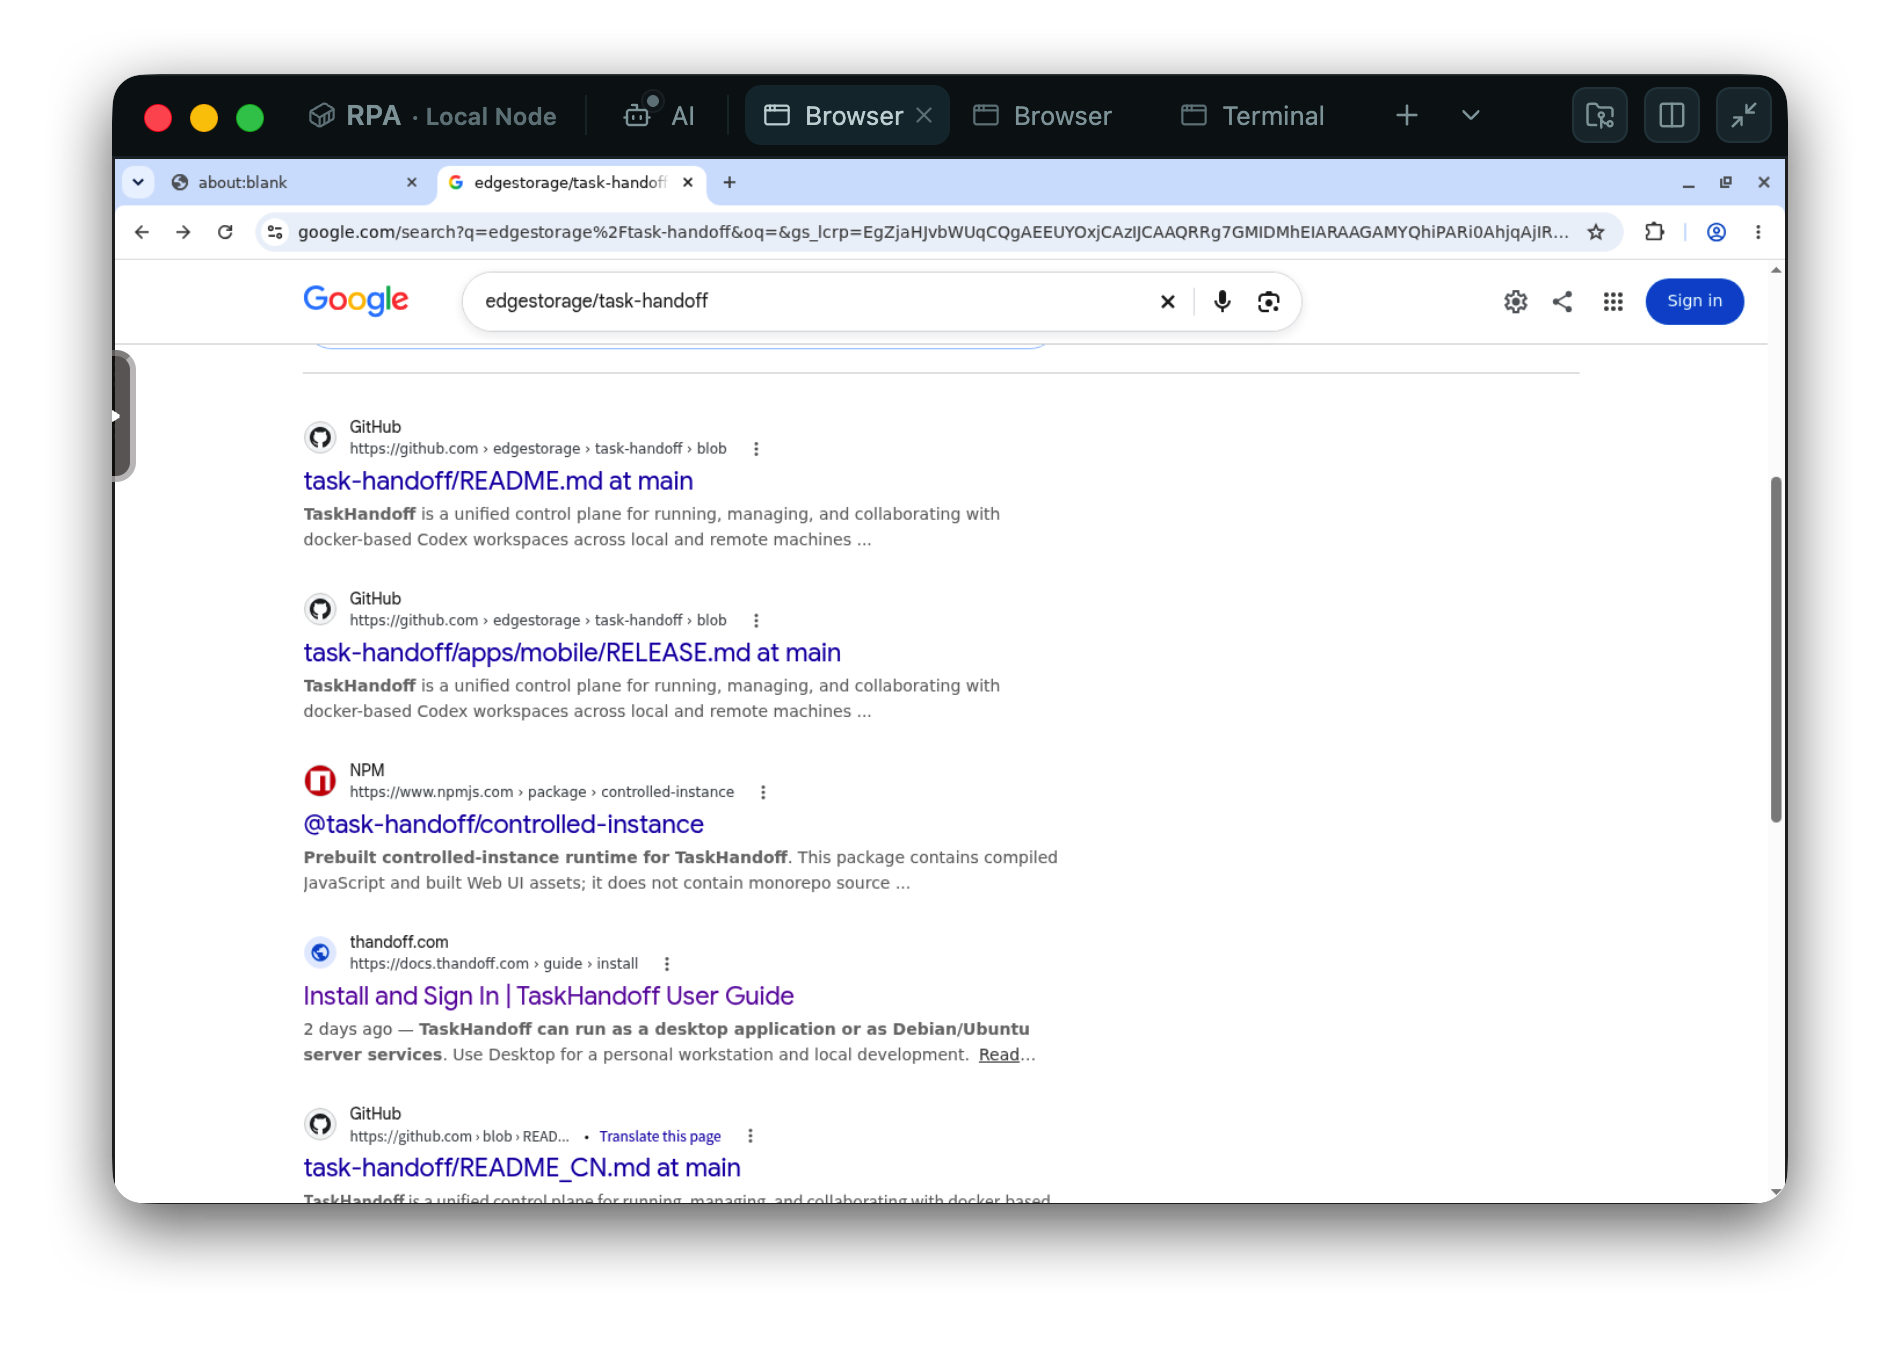This screenshot has width=1900, height=1354.
Task: Click the microphone voice search icon
Action: click(1222, 301)
